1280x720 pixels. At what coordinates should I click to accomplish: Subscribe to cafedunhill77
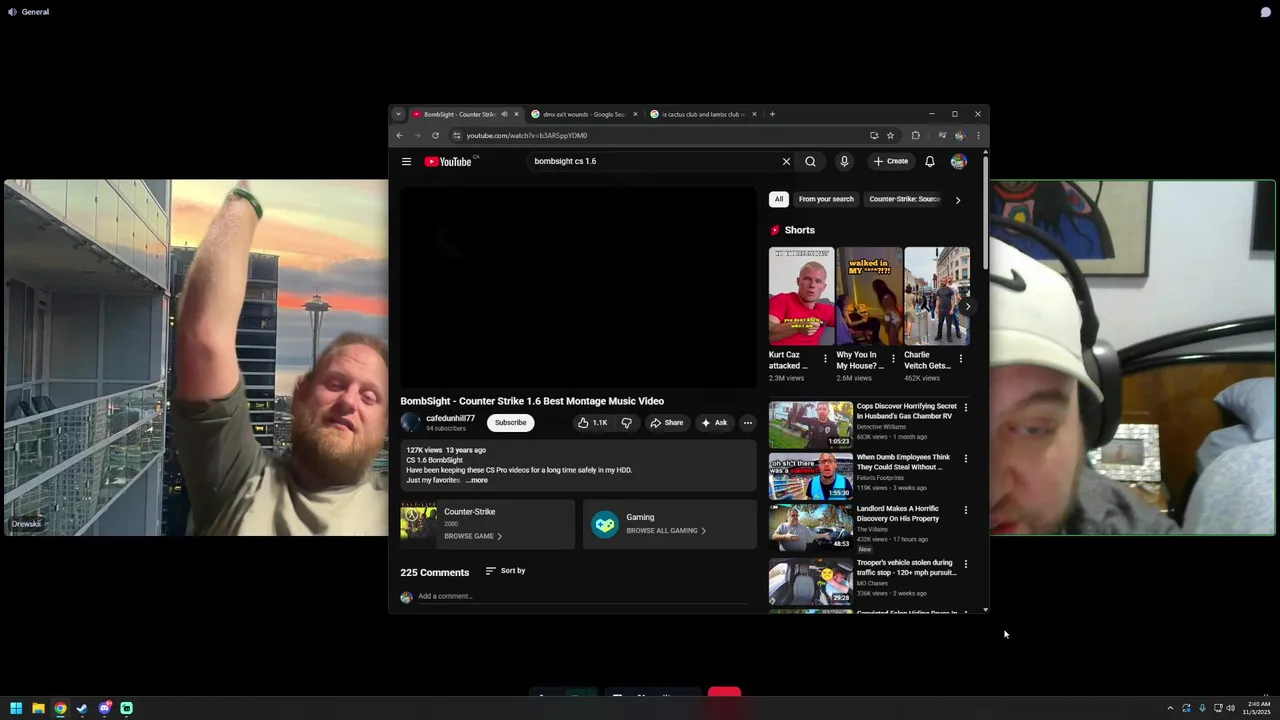pyautogui.click(x=510, y=423)
